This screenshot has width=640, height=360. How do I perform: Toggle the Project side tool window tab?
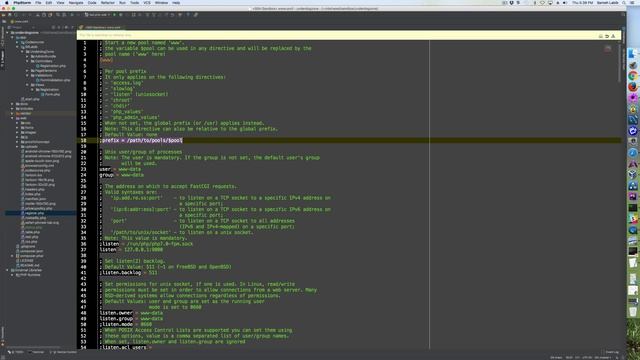[x=2, y=59]
